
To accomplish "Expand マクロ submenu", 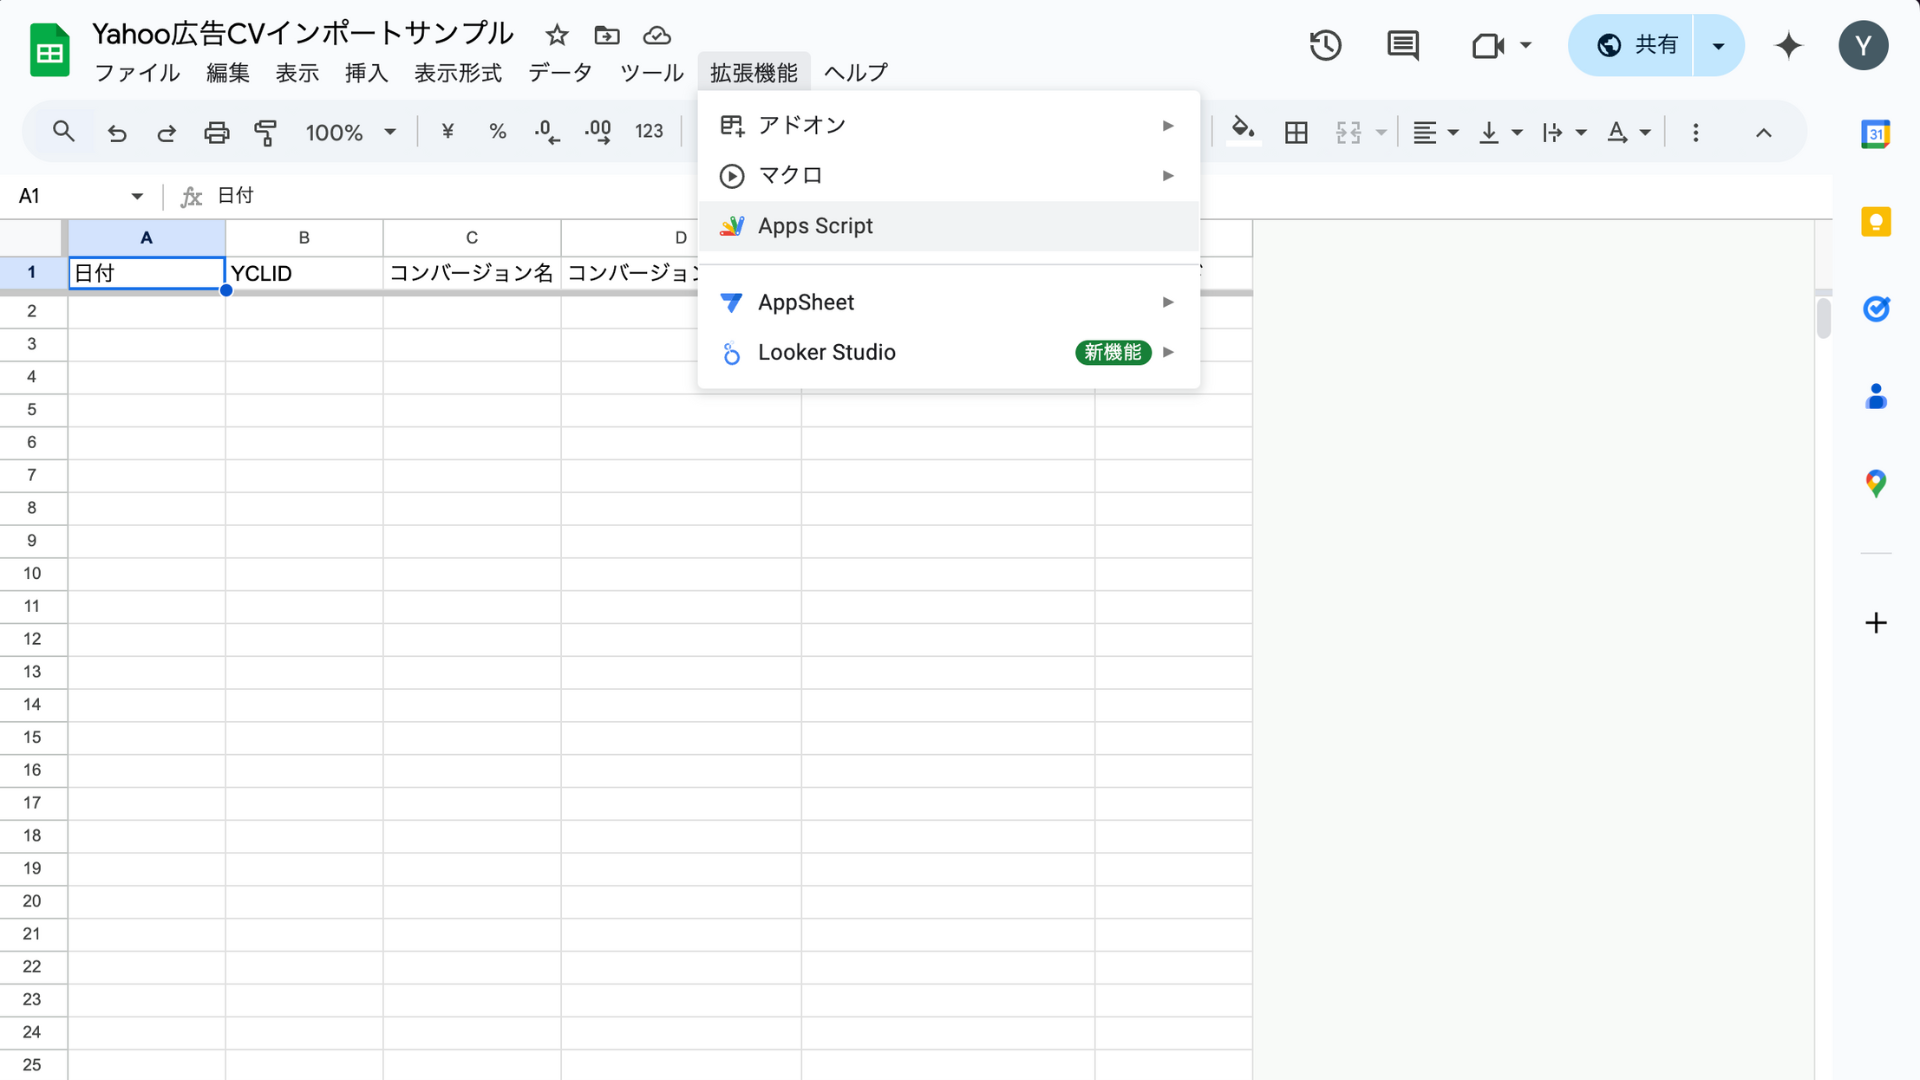I will (948, 176).
